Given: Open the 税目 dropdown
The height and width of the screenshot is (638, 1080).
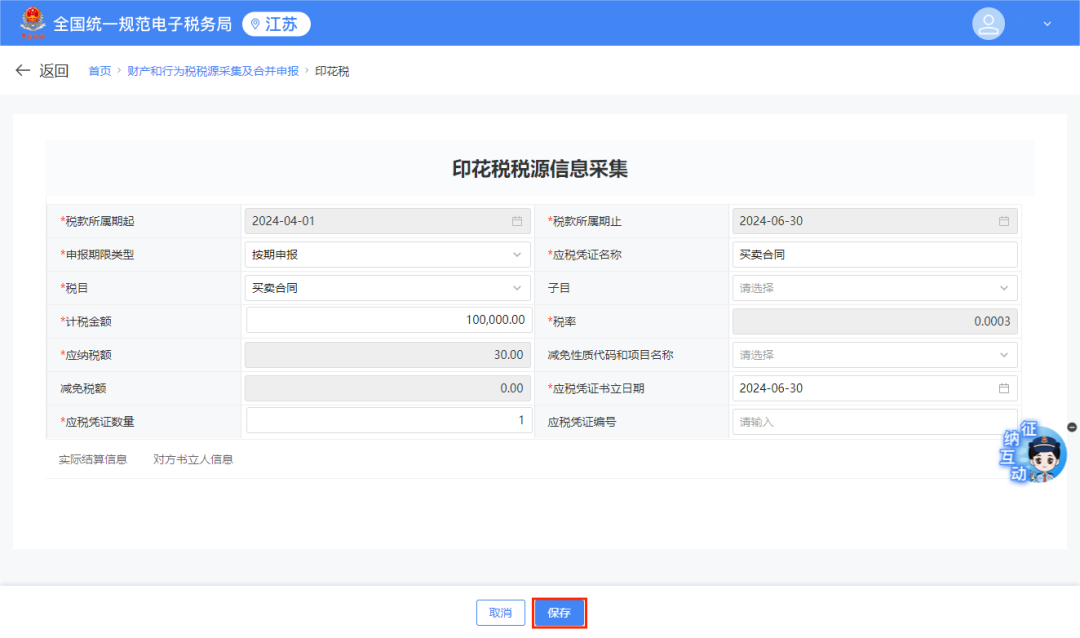Looking at the screenshot, I should pyautogui.click(x=518, y=287).
